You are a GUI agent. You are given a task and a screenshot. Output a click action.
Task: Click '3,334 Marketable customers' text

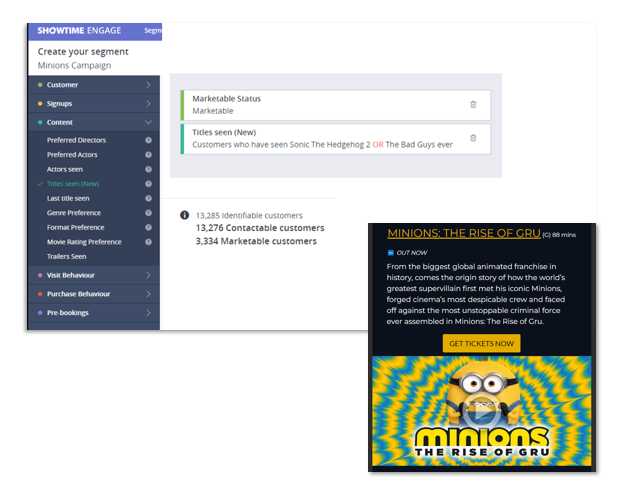[256, 242]
